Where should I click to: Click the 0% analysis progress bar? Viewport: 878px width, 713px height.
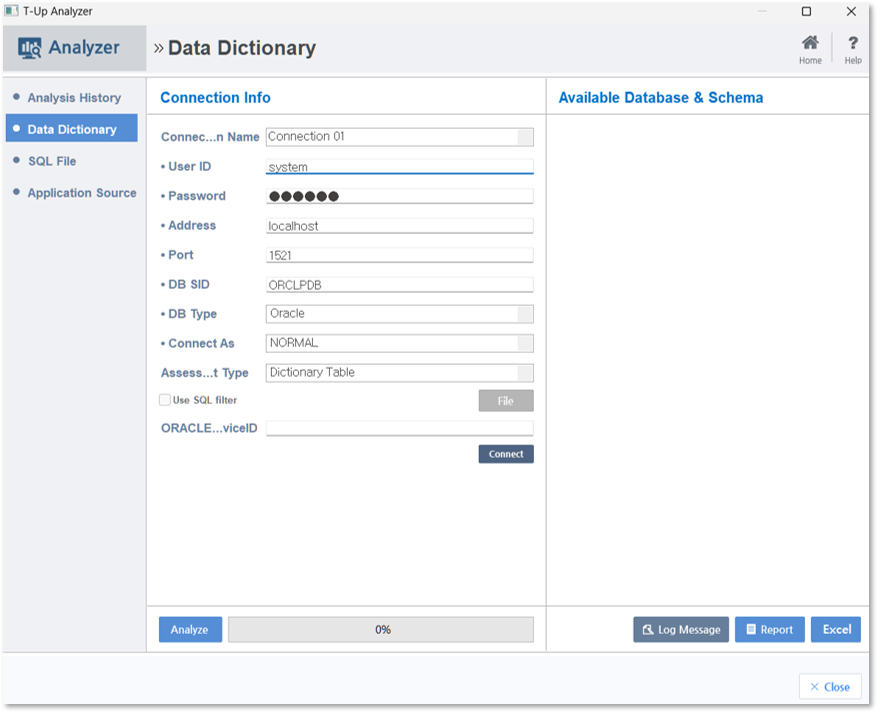coord(381,629)
